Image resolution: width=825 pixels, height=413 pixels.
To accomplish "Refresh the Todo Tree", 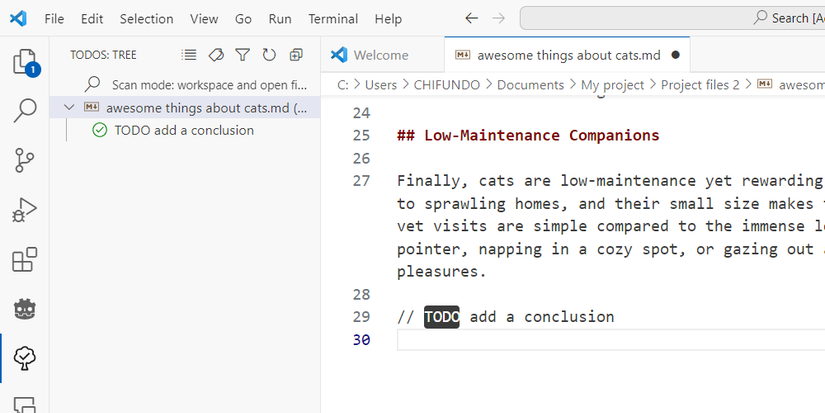I will coord(269,55).
